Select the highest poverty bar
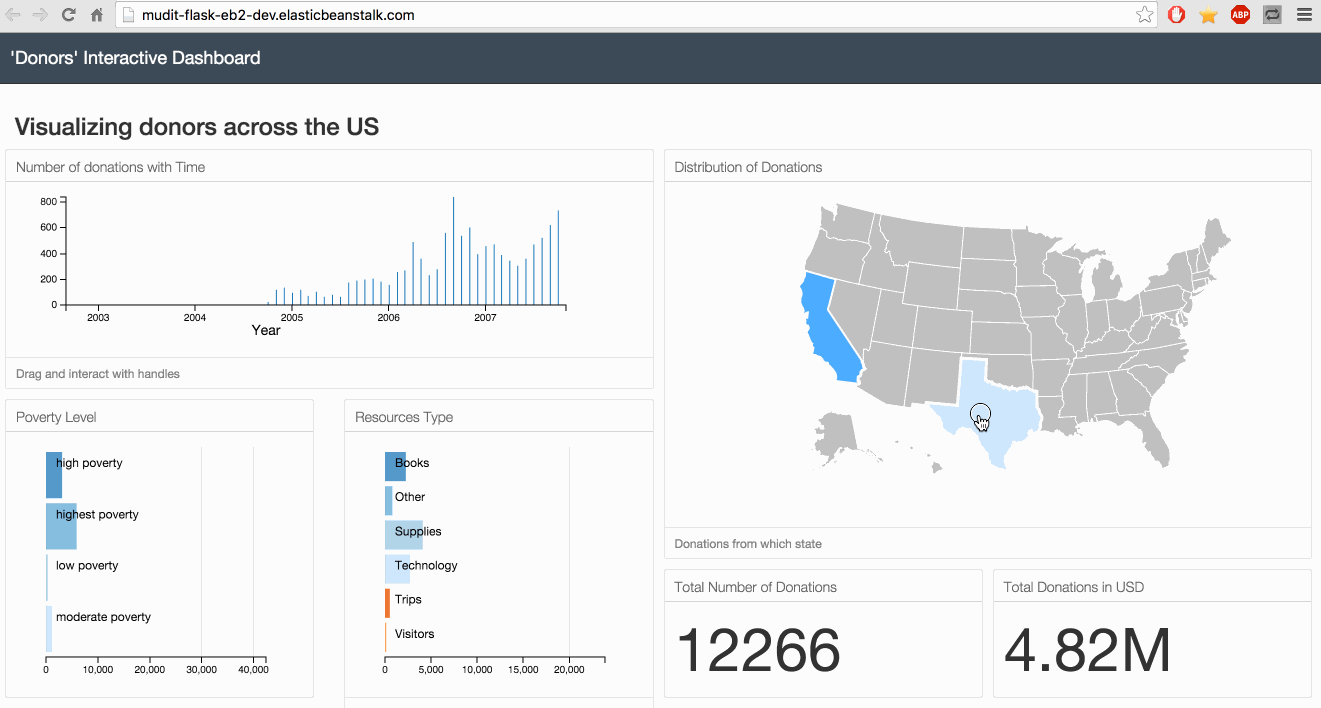The width and height of the screenshot is (1321, 708). click(x=61, y=526)
